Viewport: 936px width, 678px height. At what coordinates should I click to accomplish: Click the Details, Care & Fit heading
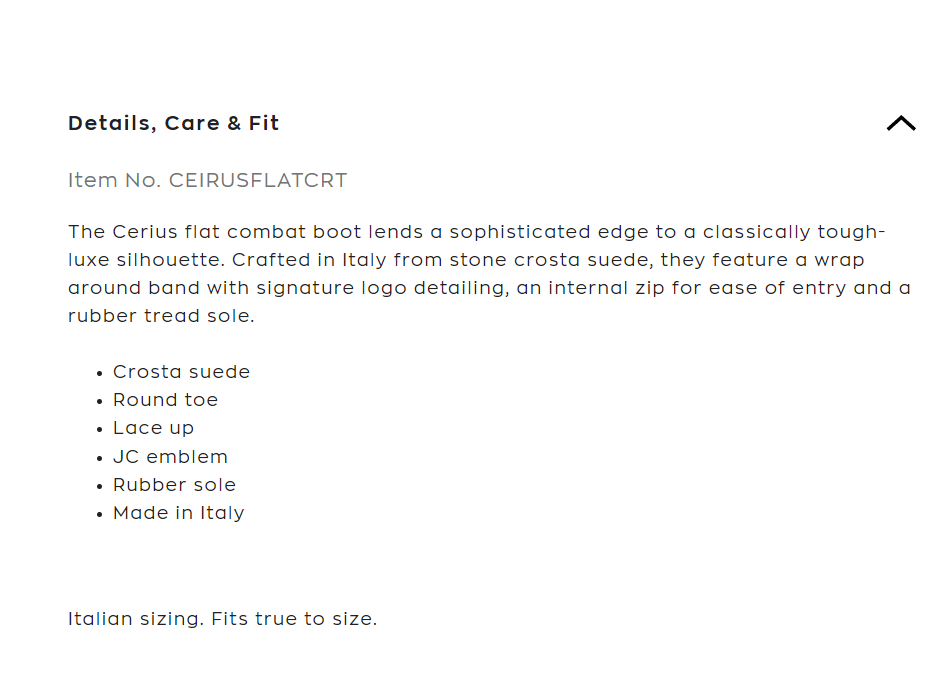pos(173,123)
